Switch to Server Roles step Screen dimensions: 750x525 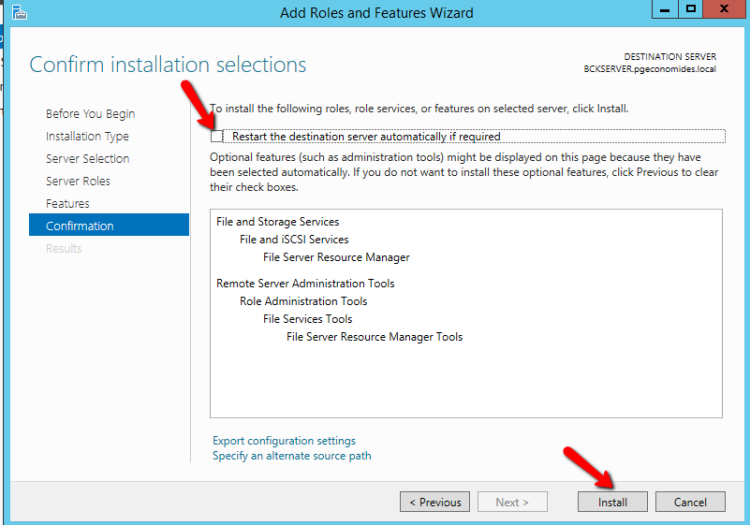[x=78, y=181]
